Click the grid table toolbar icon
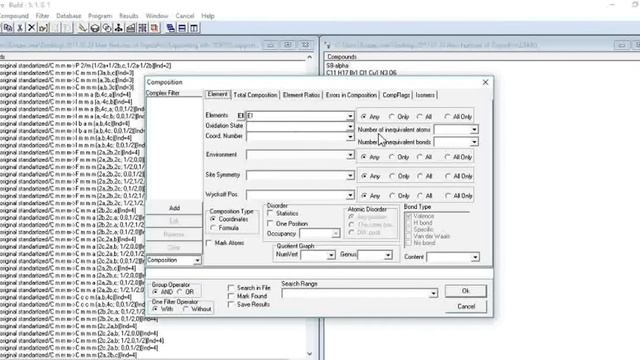 pos(142,28)
